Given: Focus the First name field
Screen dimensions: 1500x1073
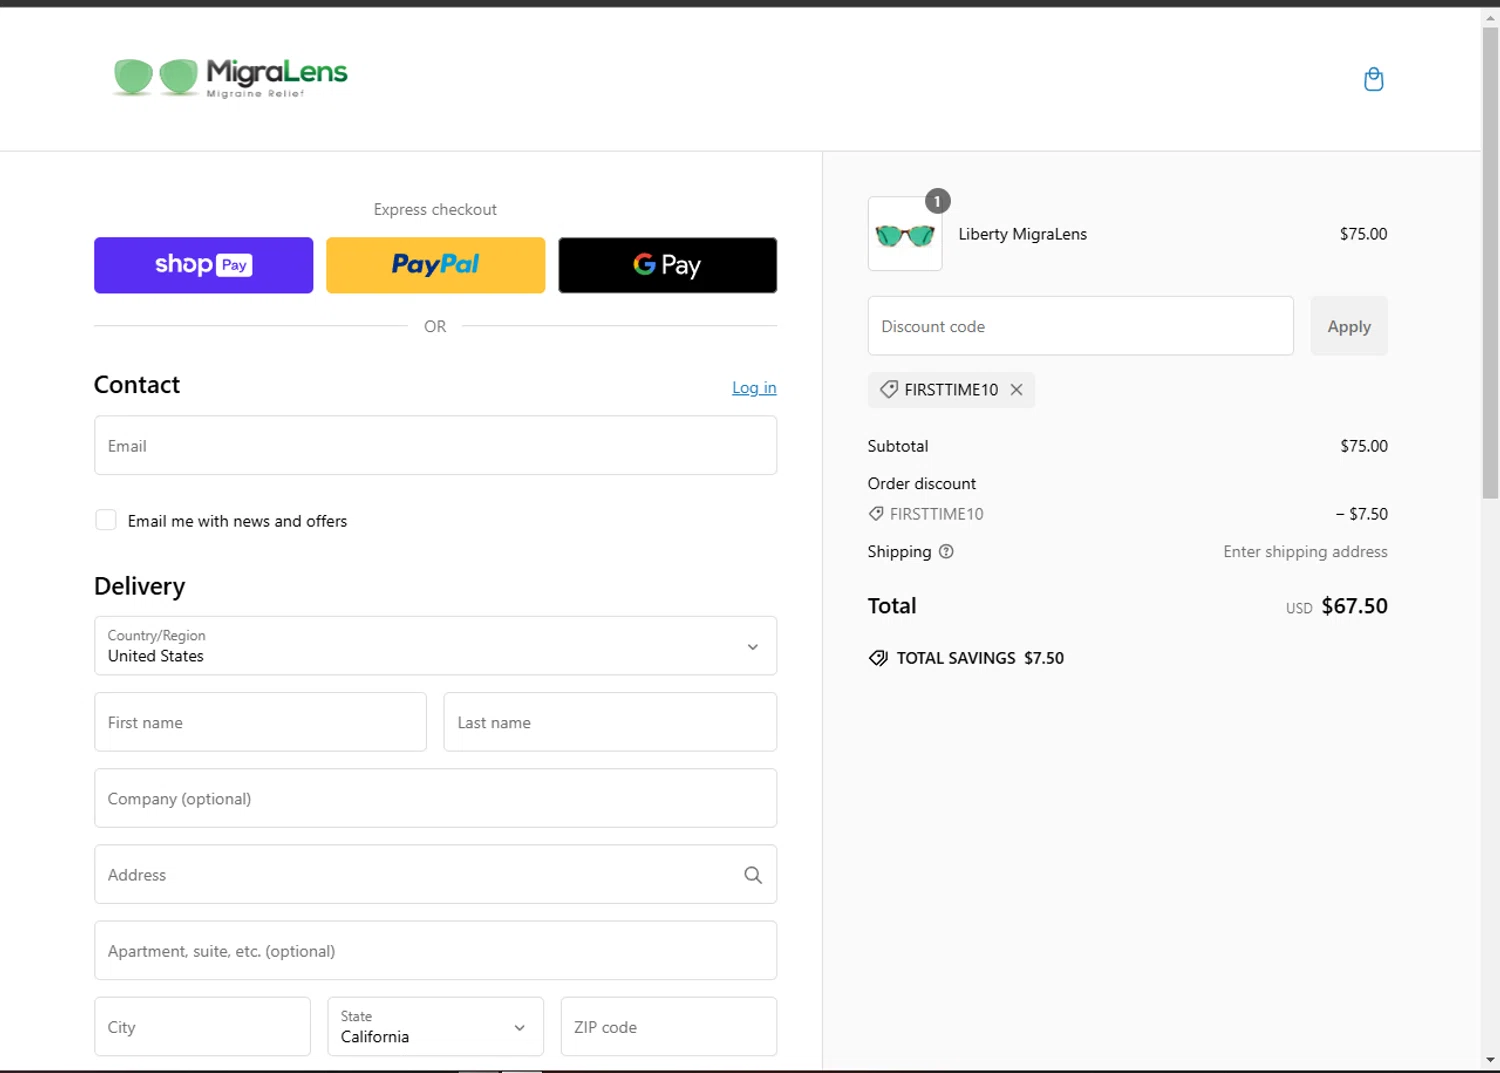Looking at the screenshot, I should tap(260, 722).
